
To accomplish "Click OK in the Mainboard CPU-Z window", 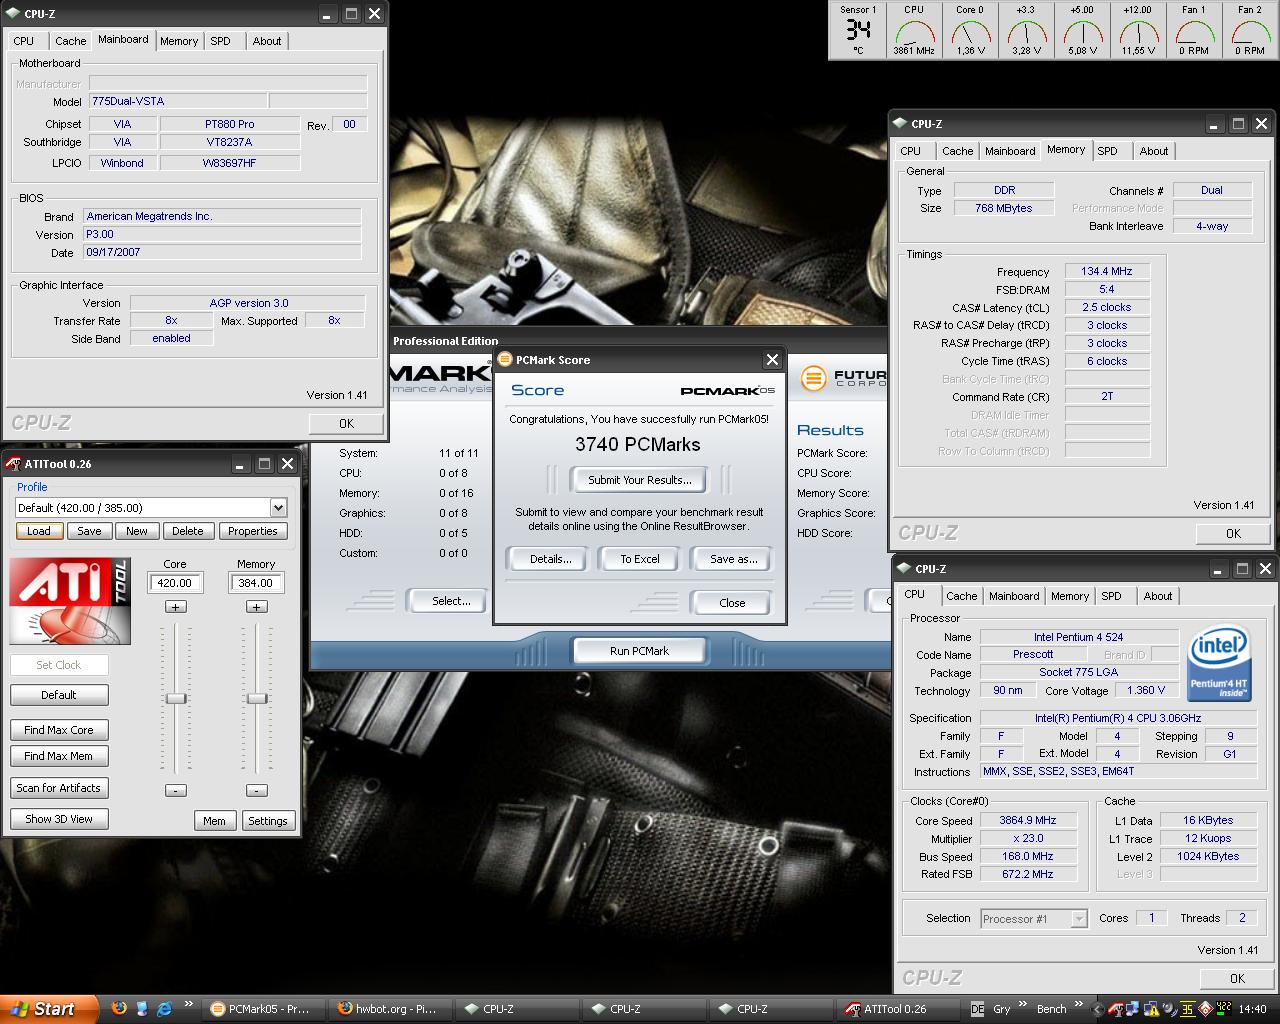I will (x=346, y=424).
